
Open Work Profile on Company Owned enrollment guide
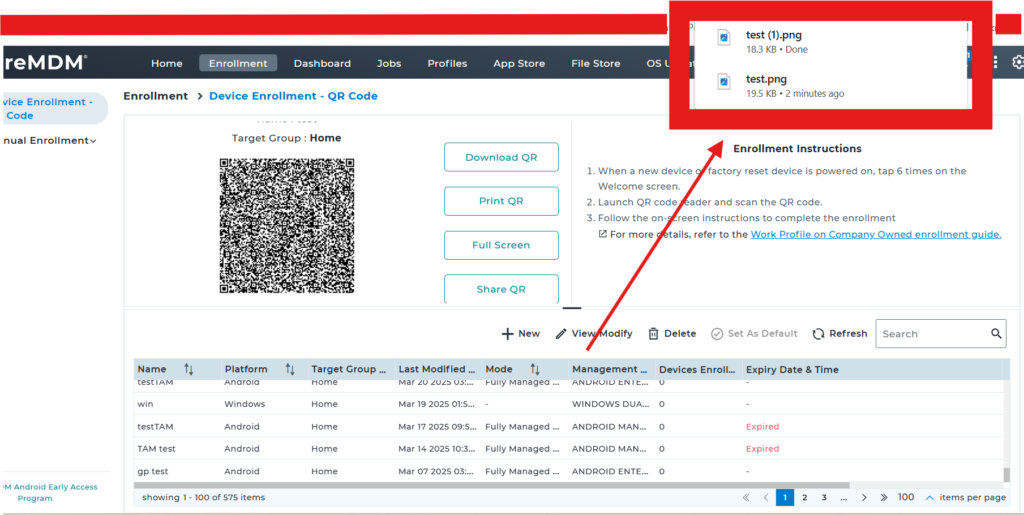[x=875, y=234]
